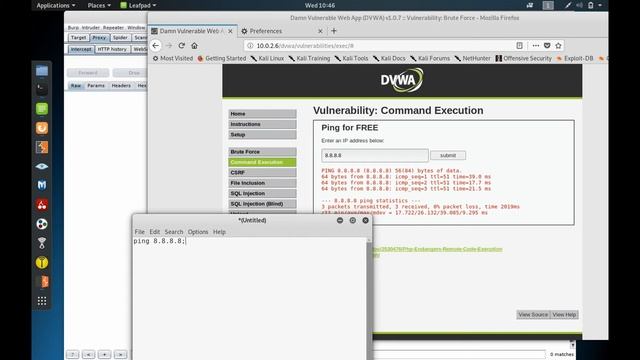Click the Pocket save icon

547,46
